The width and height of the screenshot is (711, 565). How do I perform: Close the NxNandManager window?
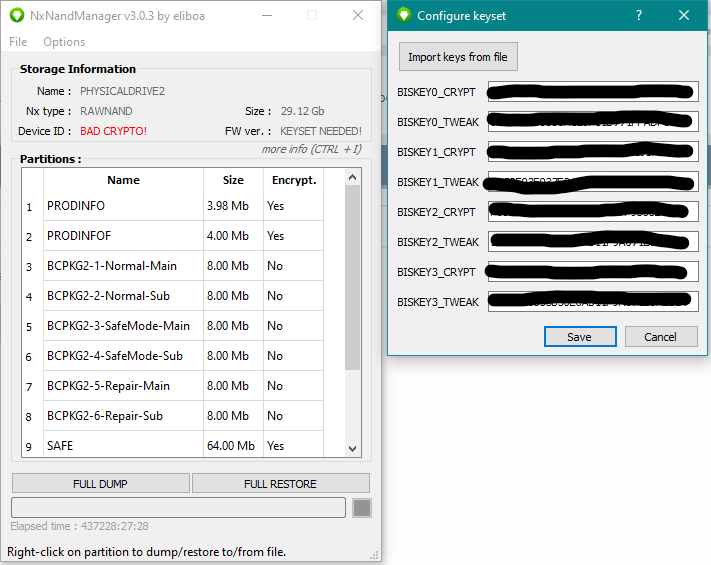pyautogui.click(x=358, y=15)
